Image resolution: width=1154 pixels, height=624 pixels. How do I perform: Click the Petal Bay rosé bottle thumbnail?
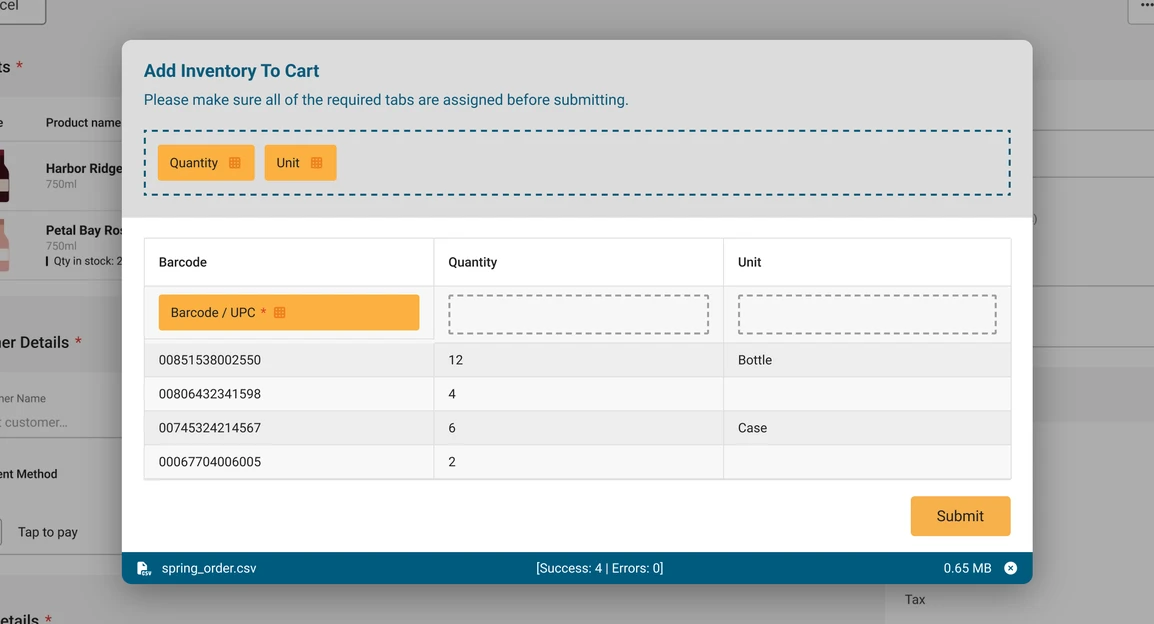click(x=4, y=245)
